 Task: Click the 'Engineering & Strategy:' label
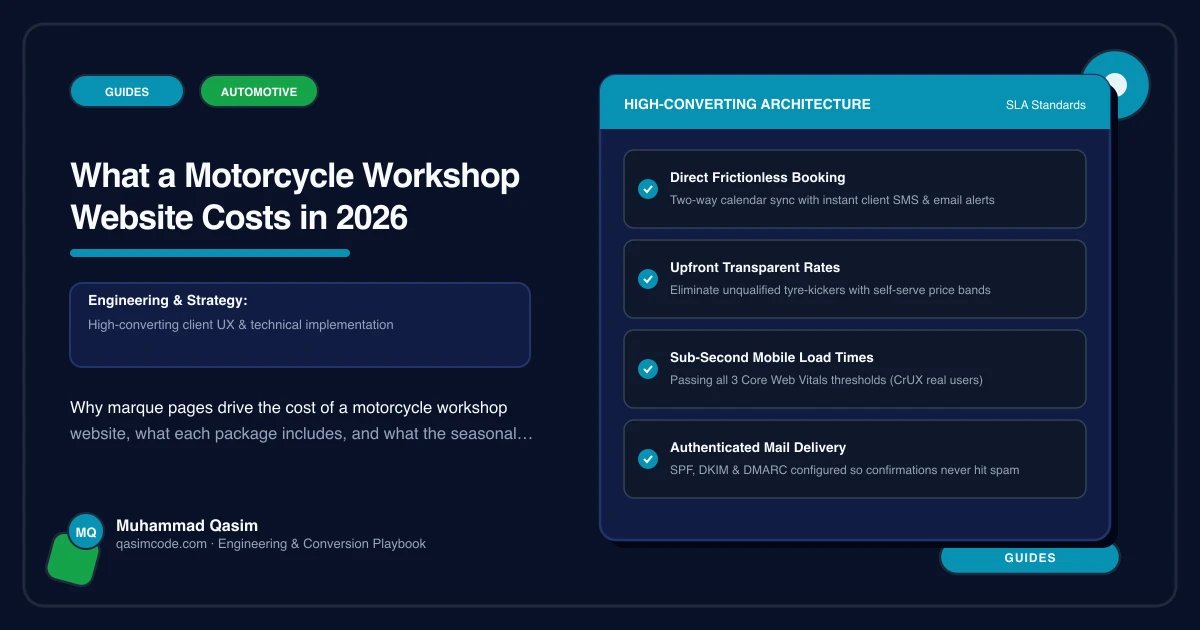pyautogui.click(x=168, y=300)
